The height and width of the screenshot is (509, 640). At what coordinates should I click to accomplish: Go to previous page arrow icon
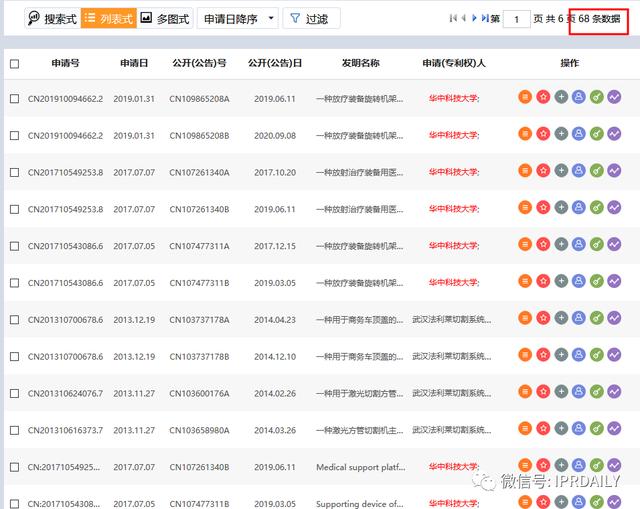[x=464, y=18]
